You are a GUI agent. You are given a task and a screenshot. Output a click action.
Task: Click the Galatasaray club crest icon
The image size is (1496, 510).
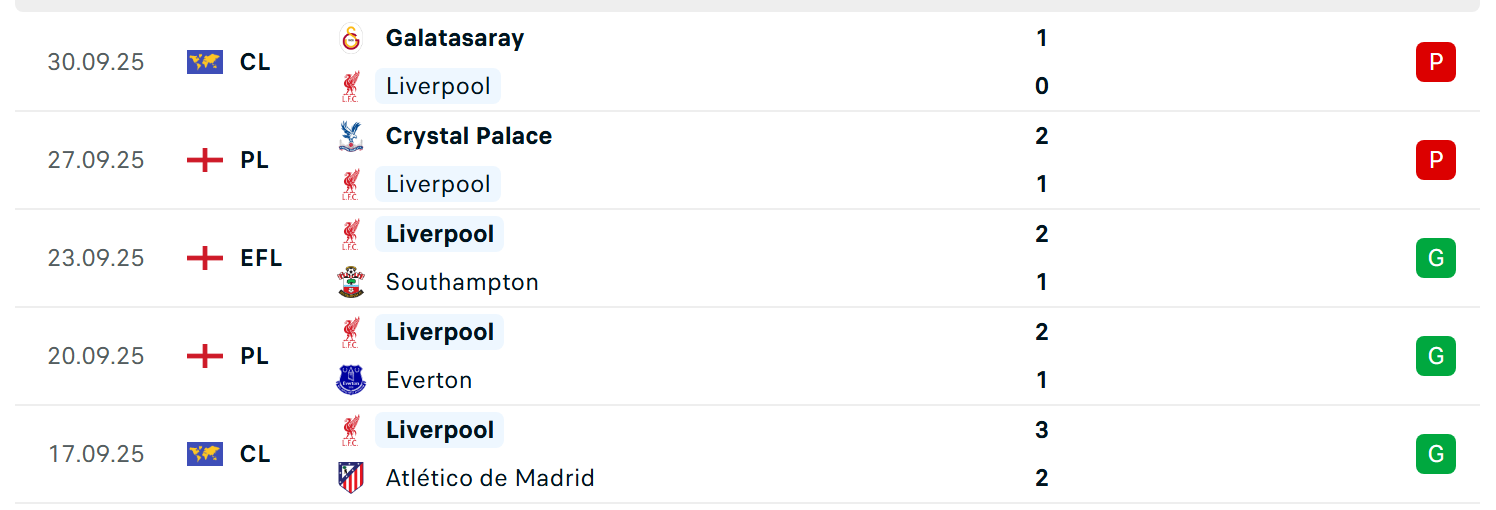(351, 38)
